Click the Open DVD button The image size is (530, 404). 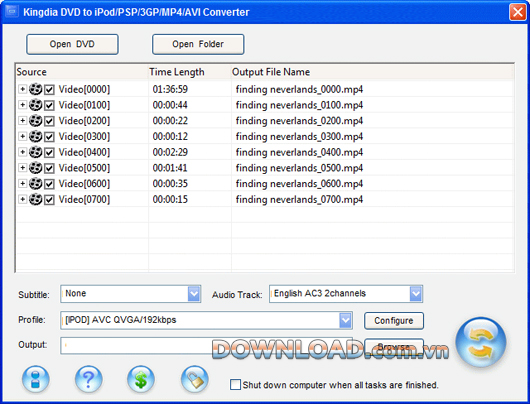pos(72,44)
